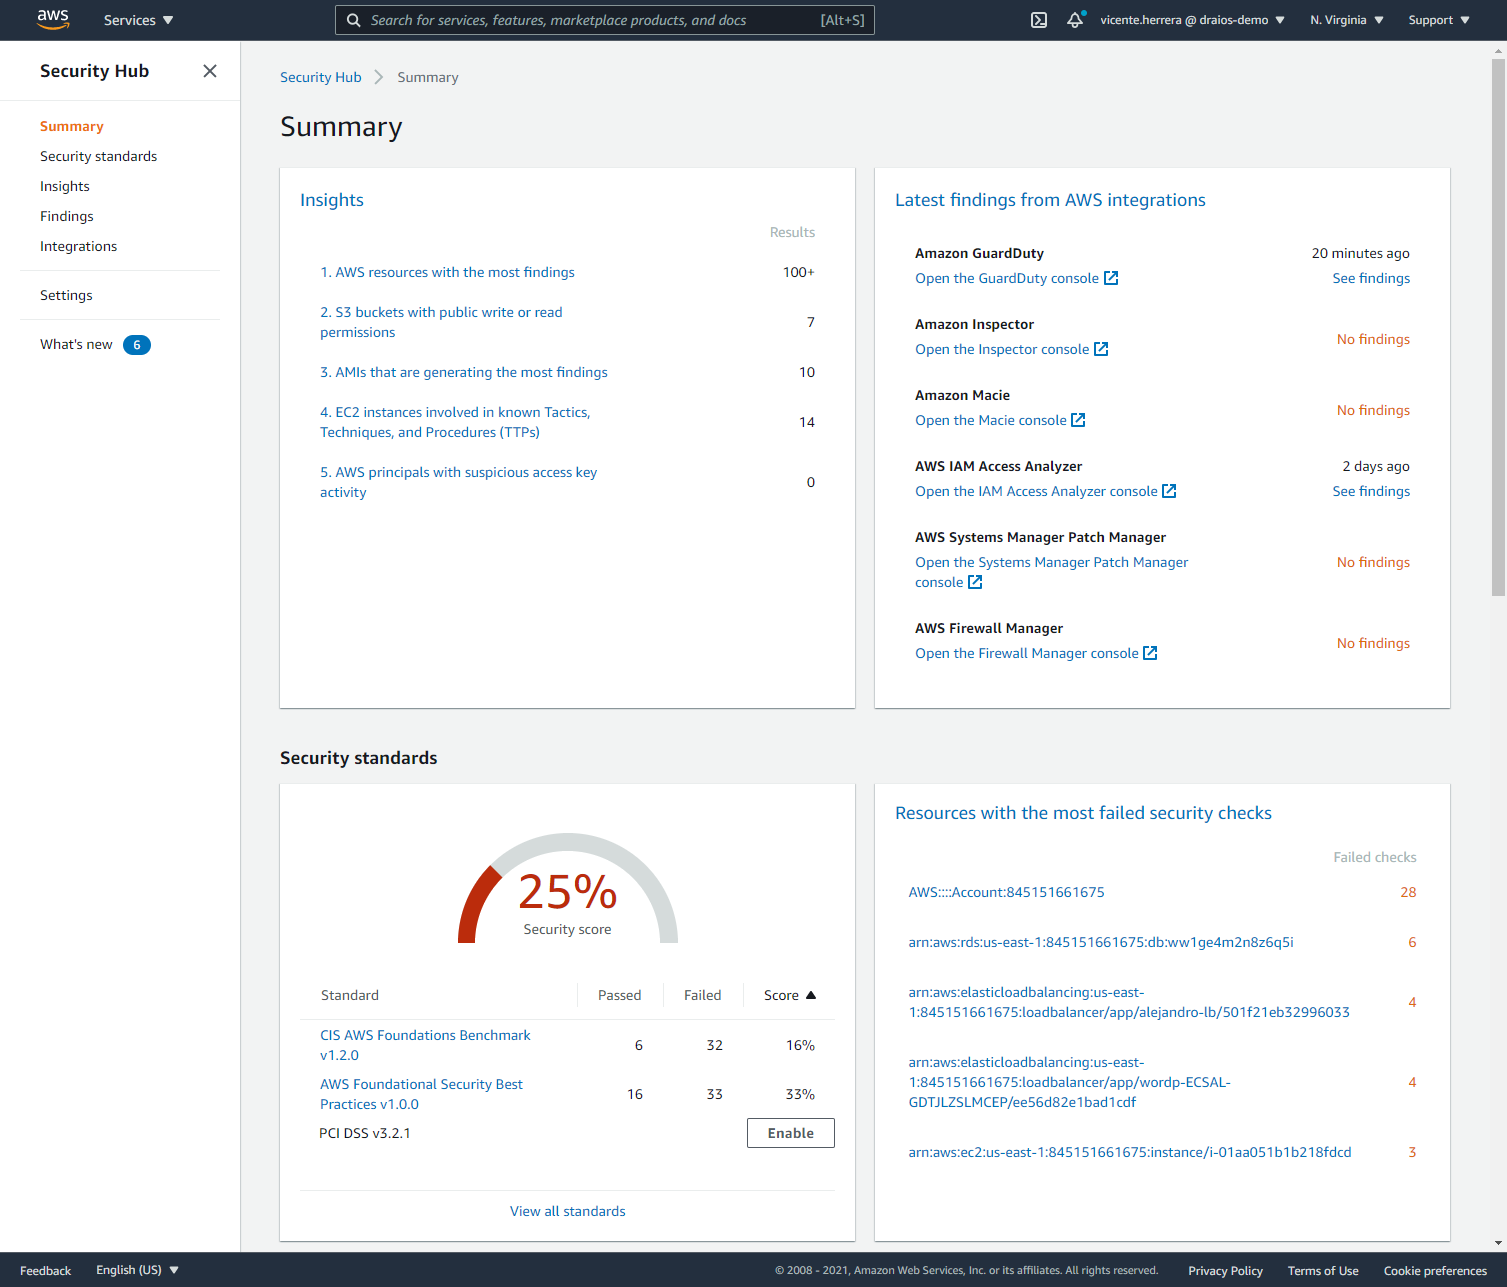The height and width of the screenshot is (1287, 1507).
Task: Open Privacy Policy in footer
Action: tap(1225, 1270)
